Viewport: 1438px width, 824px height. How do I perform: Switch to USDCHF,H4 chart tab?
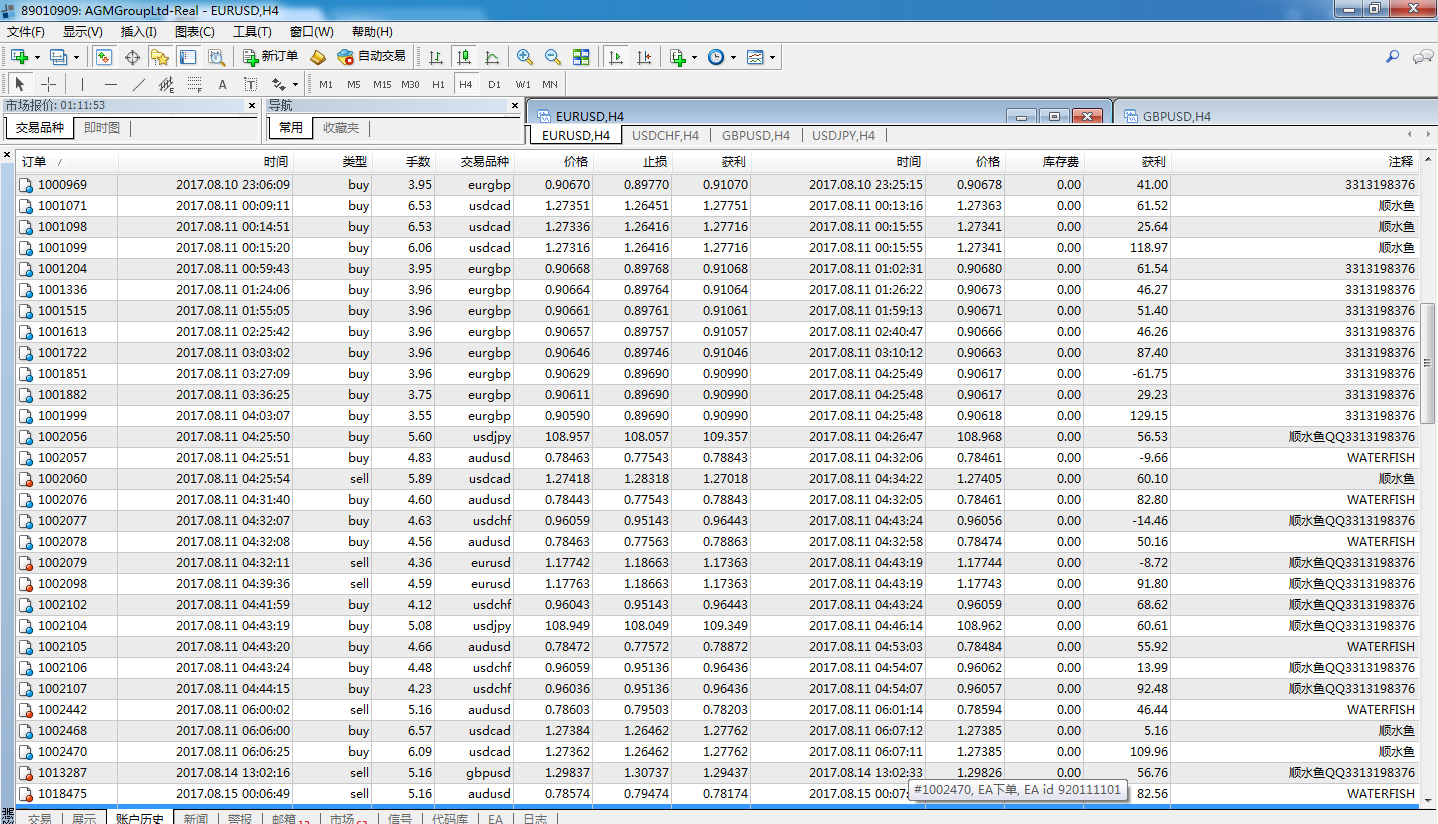pos(666,135)
